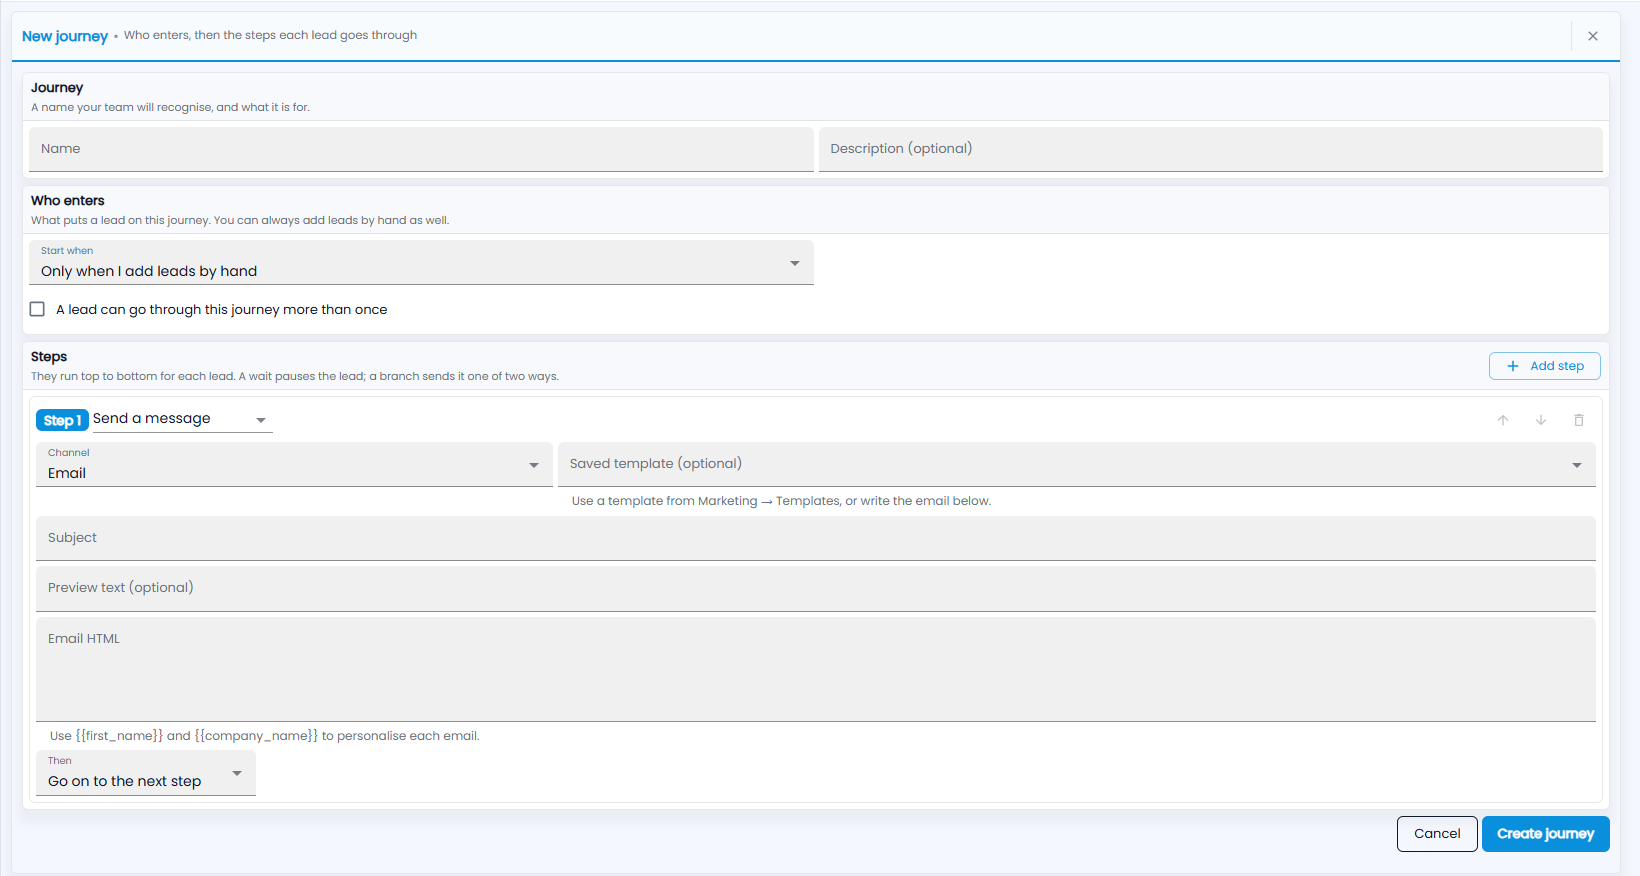Focus the Subject field

pos(815,538)
